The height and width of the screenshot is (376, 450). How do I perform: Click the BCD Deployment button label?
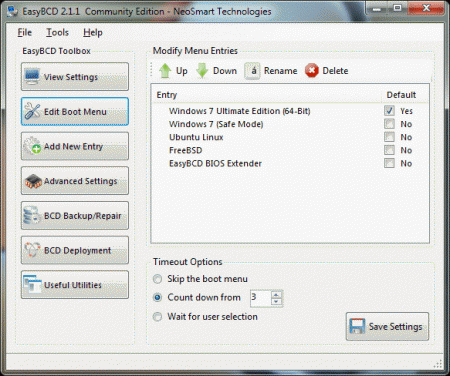78,250
